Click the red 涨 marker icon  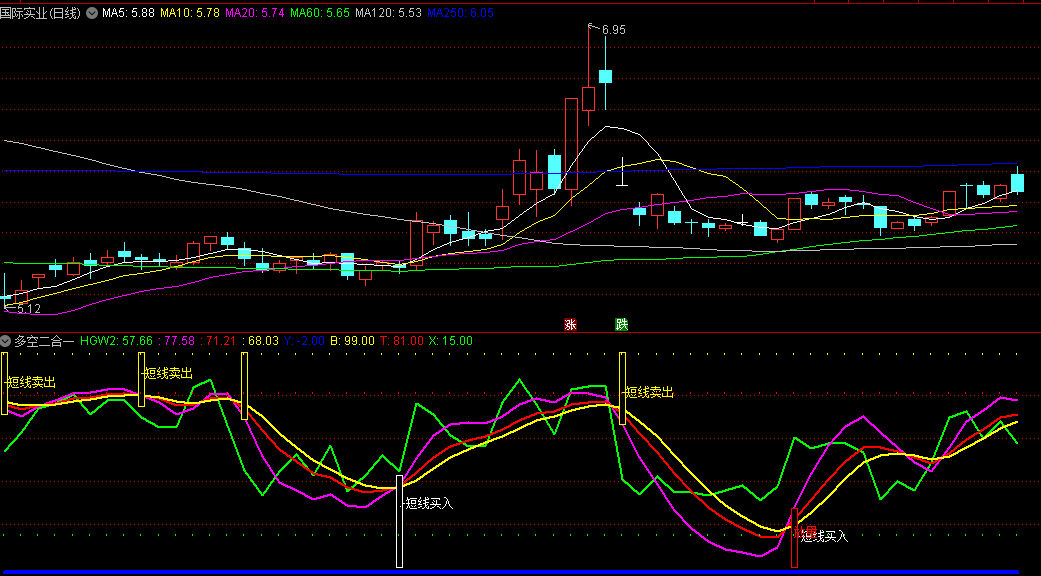[570, 324]
